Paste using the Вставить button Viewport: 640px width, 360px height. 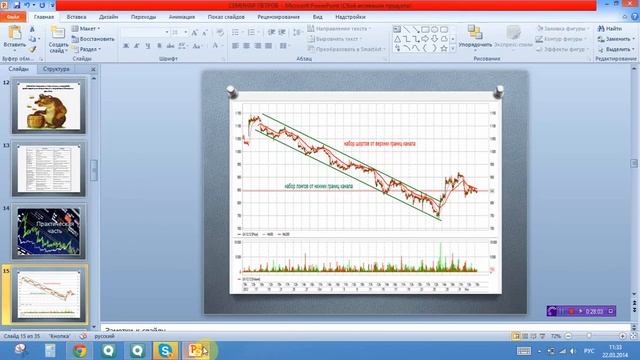(x=14, y=38)
